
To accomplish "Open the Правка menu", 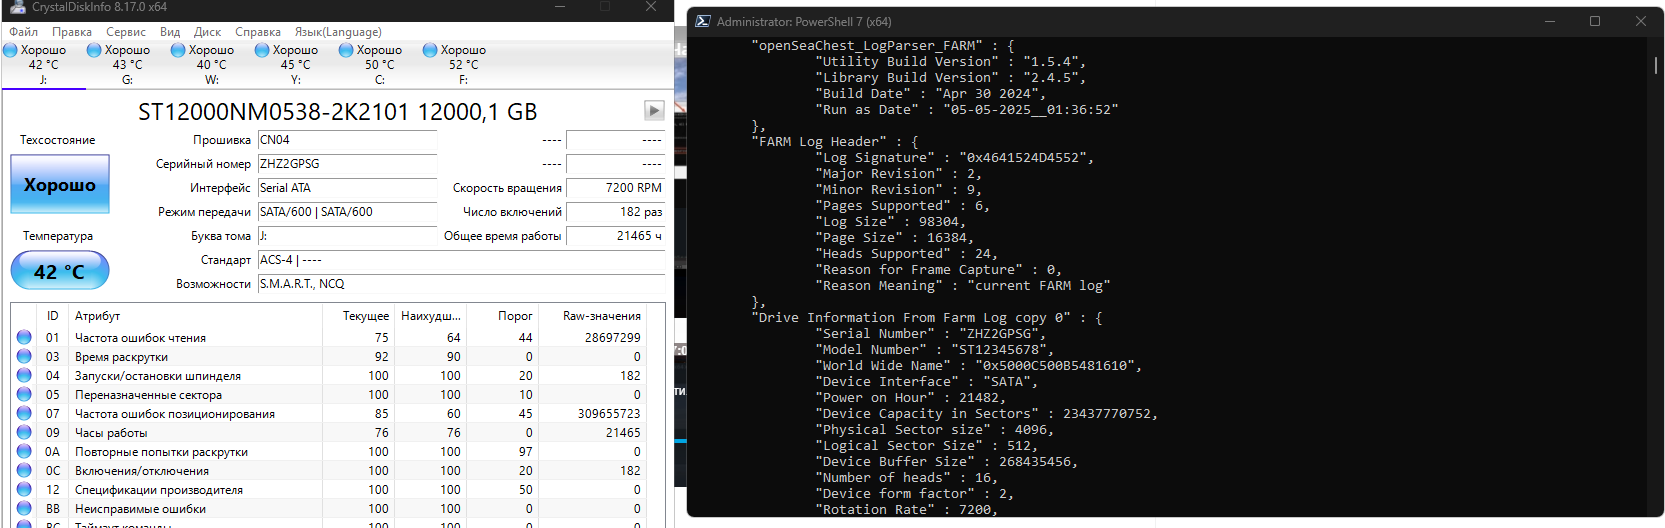I will (x=72, y=32).
